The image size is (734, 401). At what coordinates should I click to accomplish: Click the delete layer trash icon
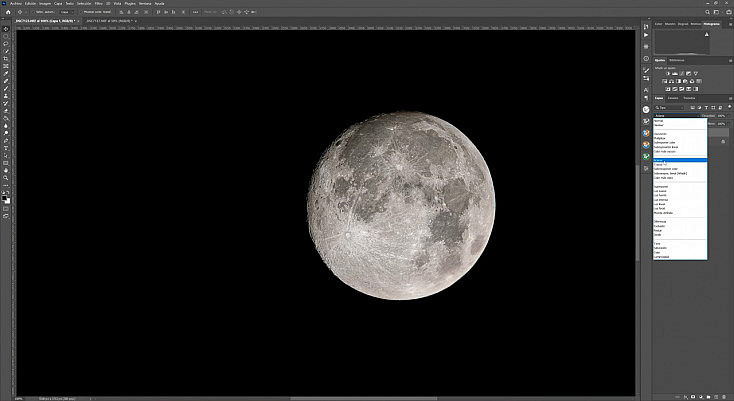[724, 397]
